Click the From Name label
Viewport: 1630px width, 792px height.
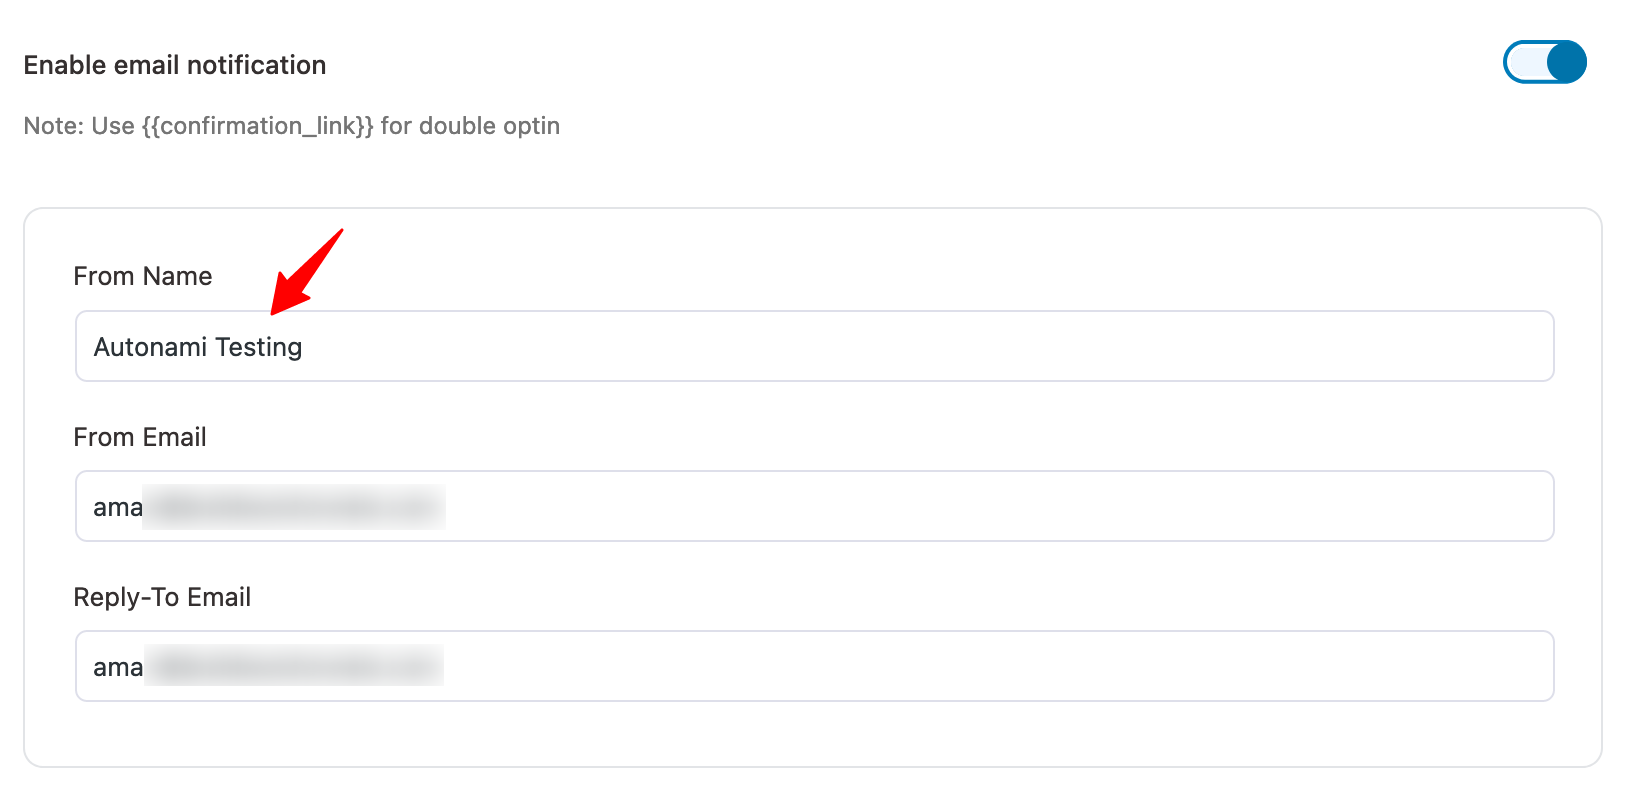pos(142,276)
